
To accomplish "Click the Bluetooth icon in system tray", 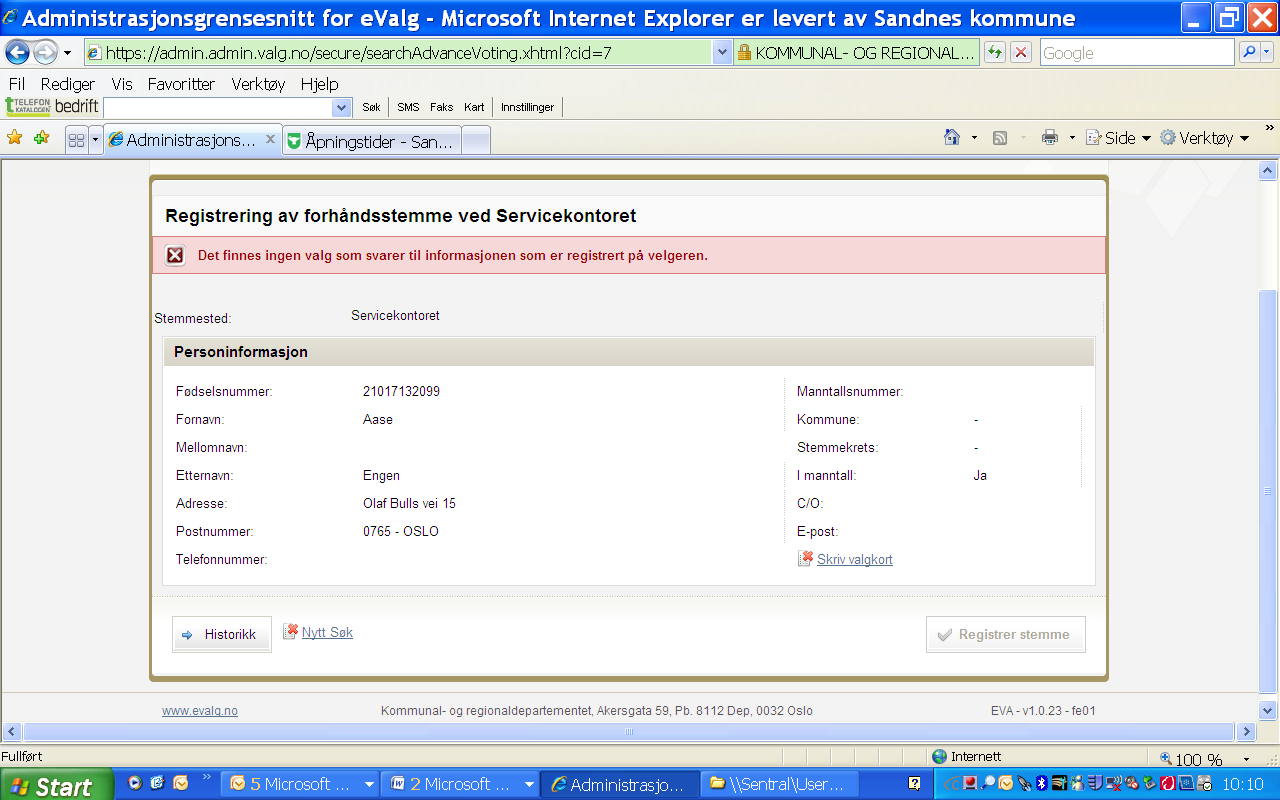I will (1040, 784).
